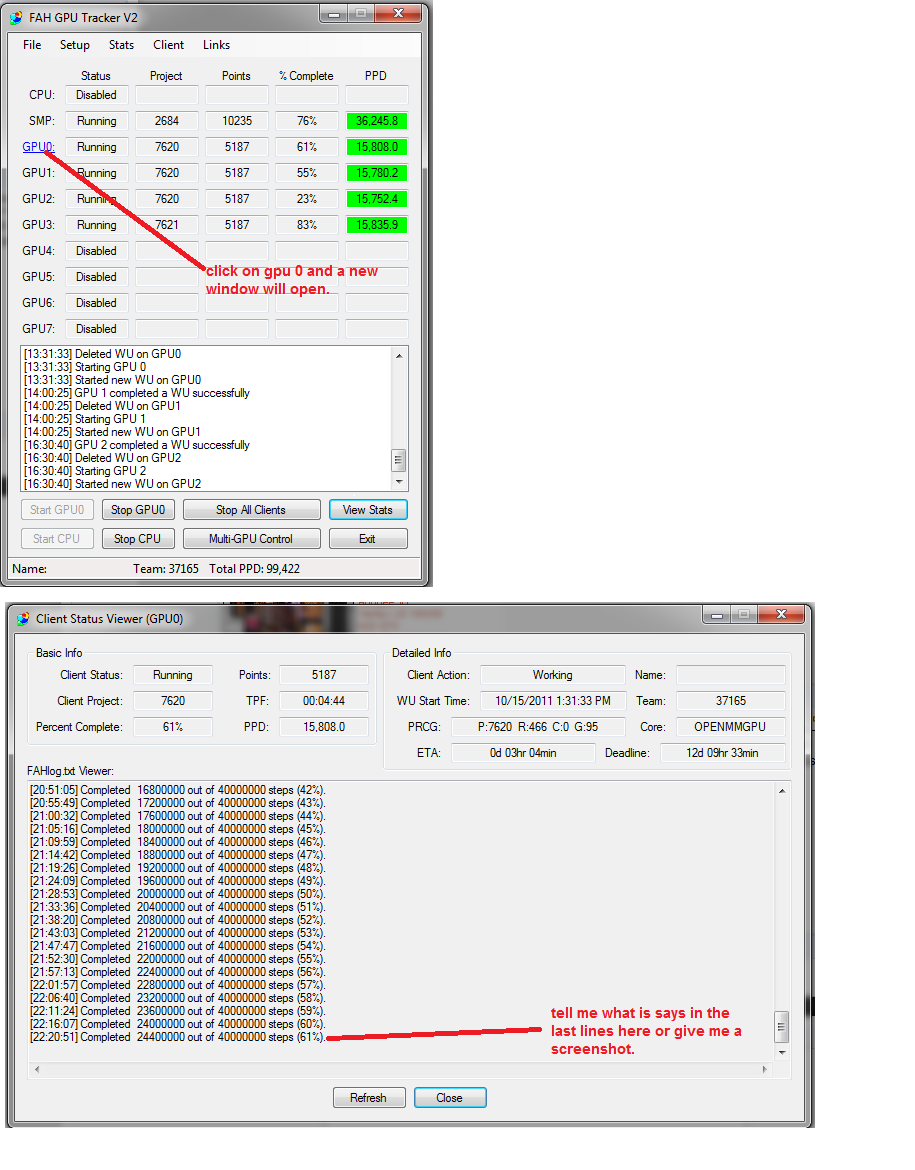The width and height of the screenshot is (915, 1170).
Task: Refresh the FAHlog viewer
Action: coord(369,1097)
